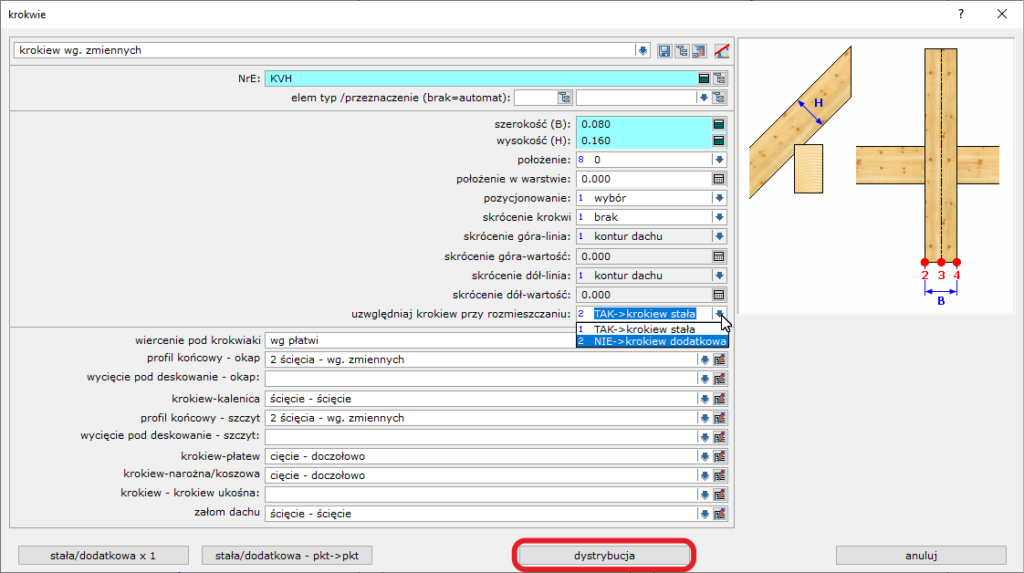Open the calculator for wysokość (H)
This screenshot has height=573, width=1024.
pos(718,141)
